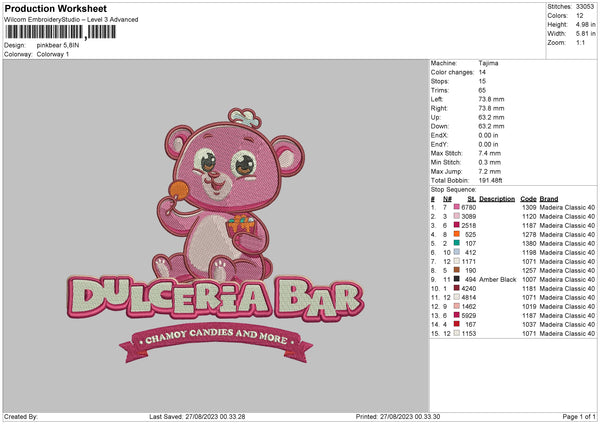Click the Stitches value 33053

tap(585, 5)
